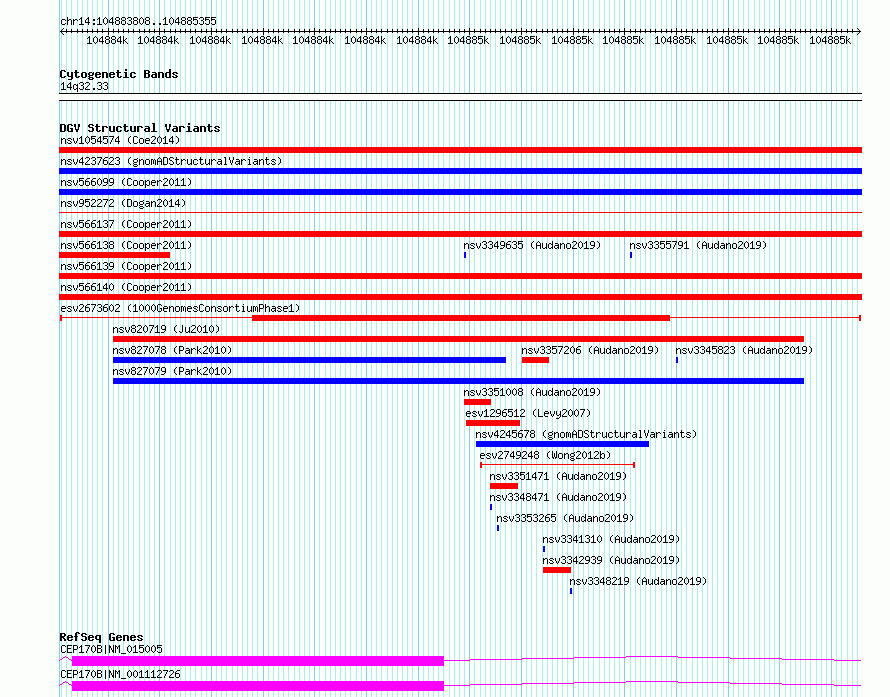The height and width of the screenshot is (697, 890).
Task: Click the nsv1054574 (Coe2014) variant label
Action: [x=120, y=140]
